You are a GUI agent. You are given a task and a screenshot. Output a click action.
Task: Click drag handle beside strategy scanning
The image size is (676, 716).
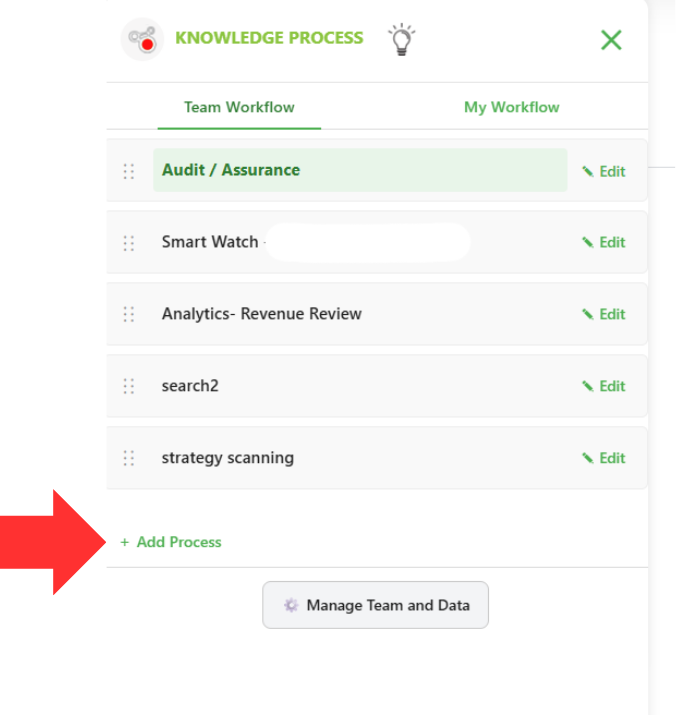pyautogui.click(x=128, y=459)
